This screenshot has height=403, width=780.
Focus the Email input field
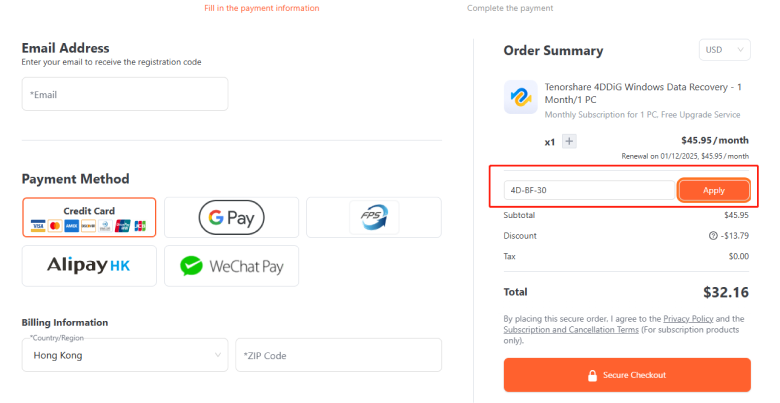point(125,95)
